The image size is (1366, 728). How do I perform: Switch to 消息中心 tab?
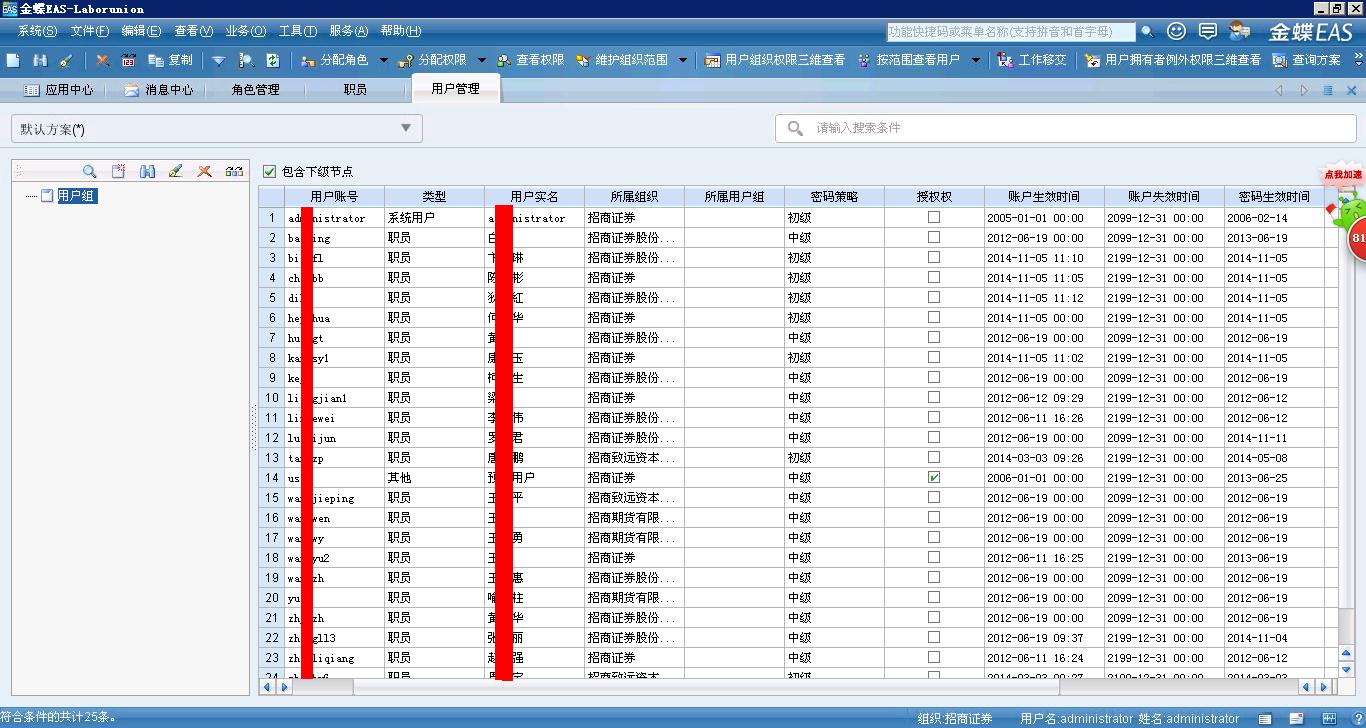tap(158, 90)
